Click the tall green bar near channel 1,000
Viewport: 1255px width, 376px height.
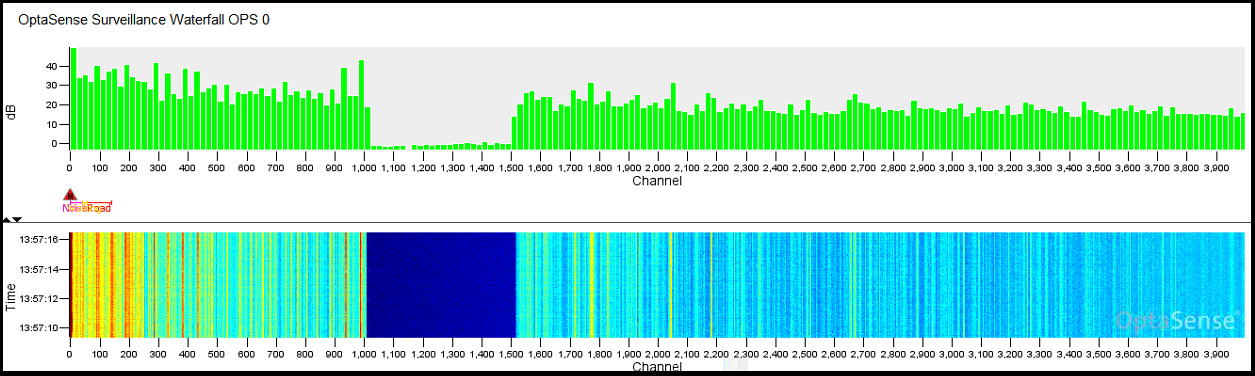pyautogui.click(x=361, y=104)
